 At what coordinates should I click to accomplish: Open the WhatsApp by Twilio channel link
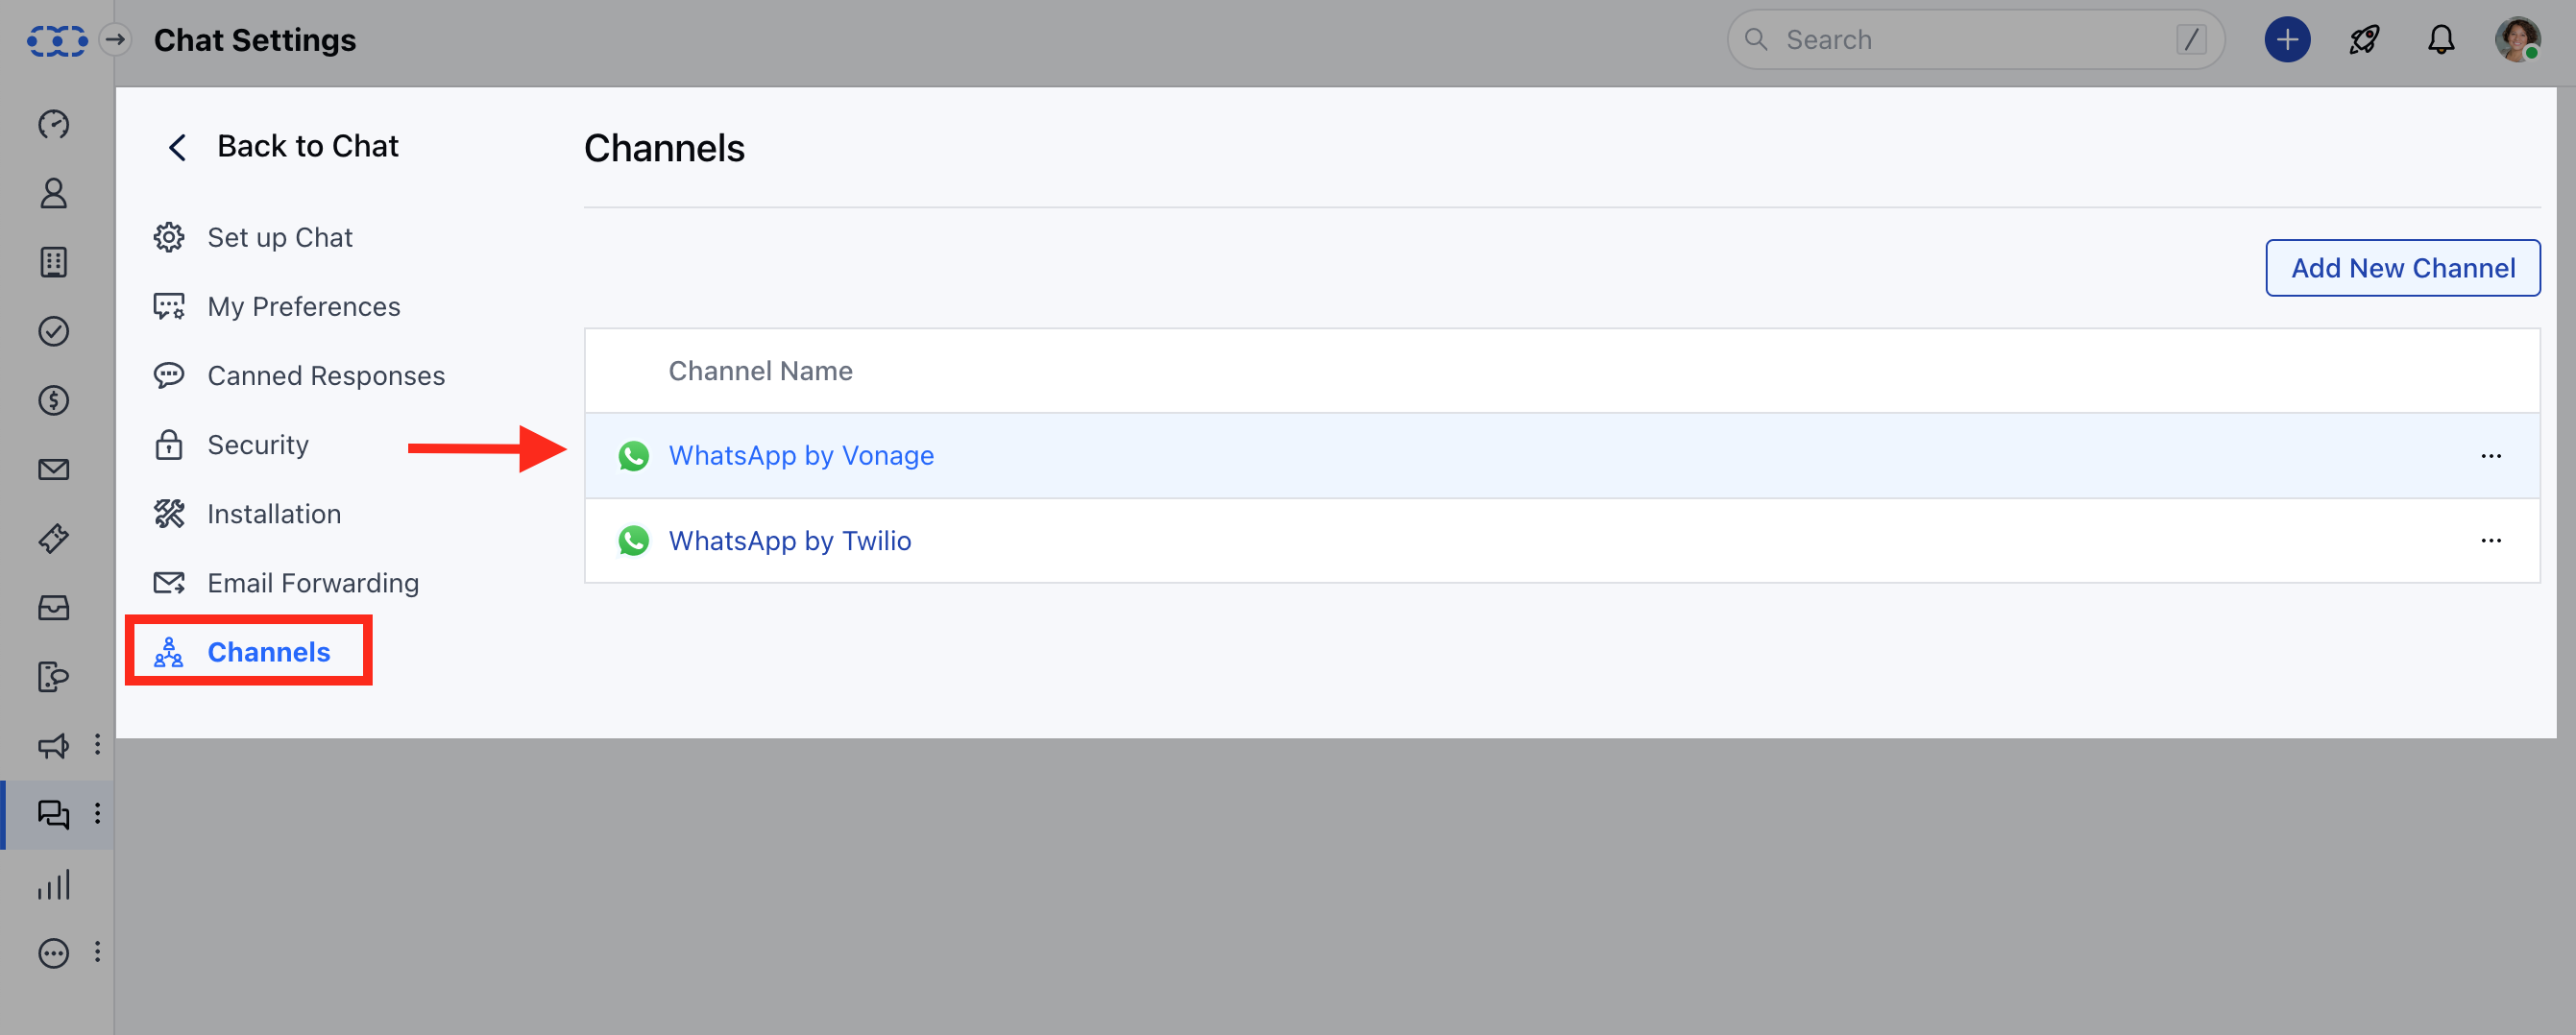coord(789,541)
